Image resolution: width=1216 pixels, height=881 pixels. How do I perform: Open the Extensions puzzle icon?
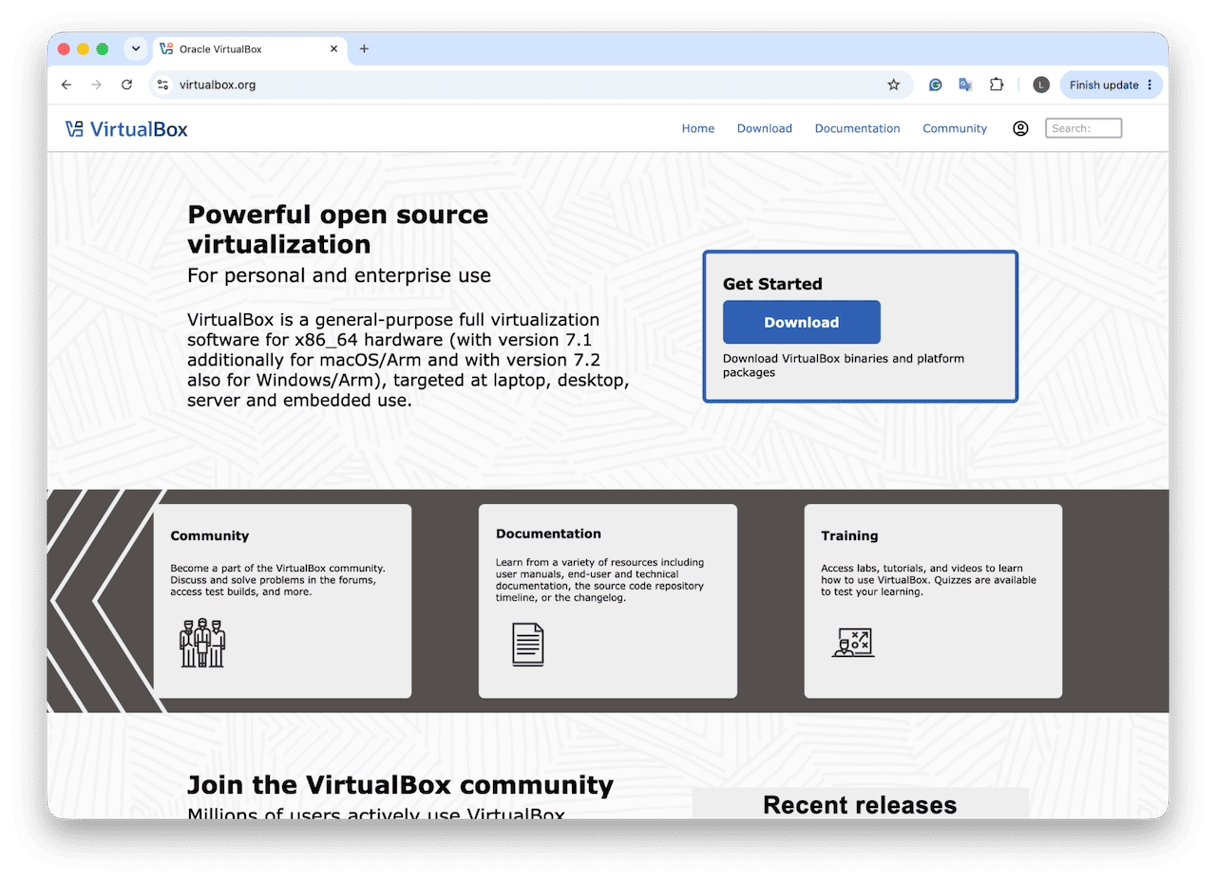pyautogui.click(x=996, y=85)
